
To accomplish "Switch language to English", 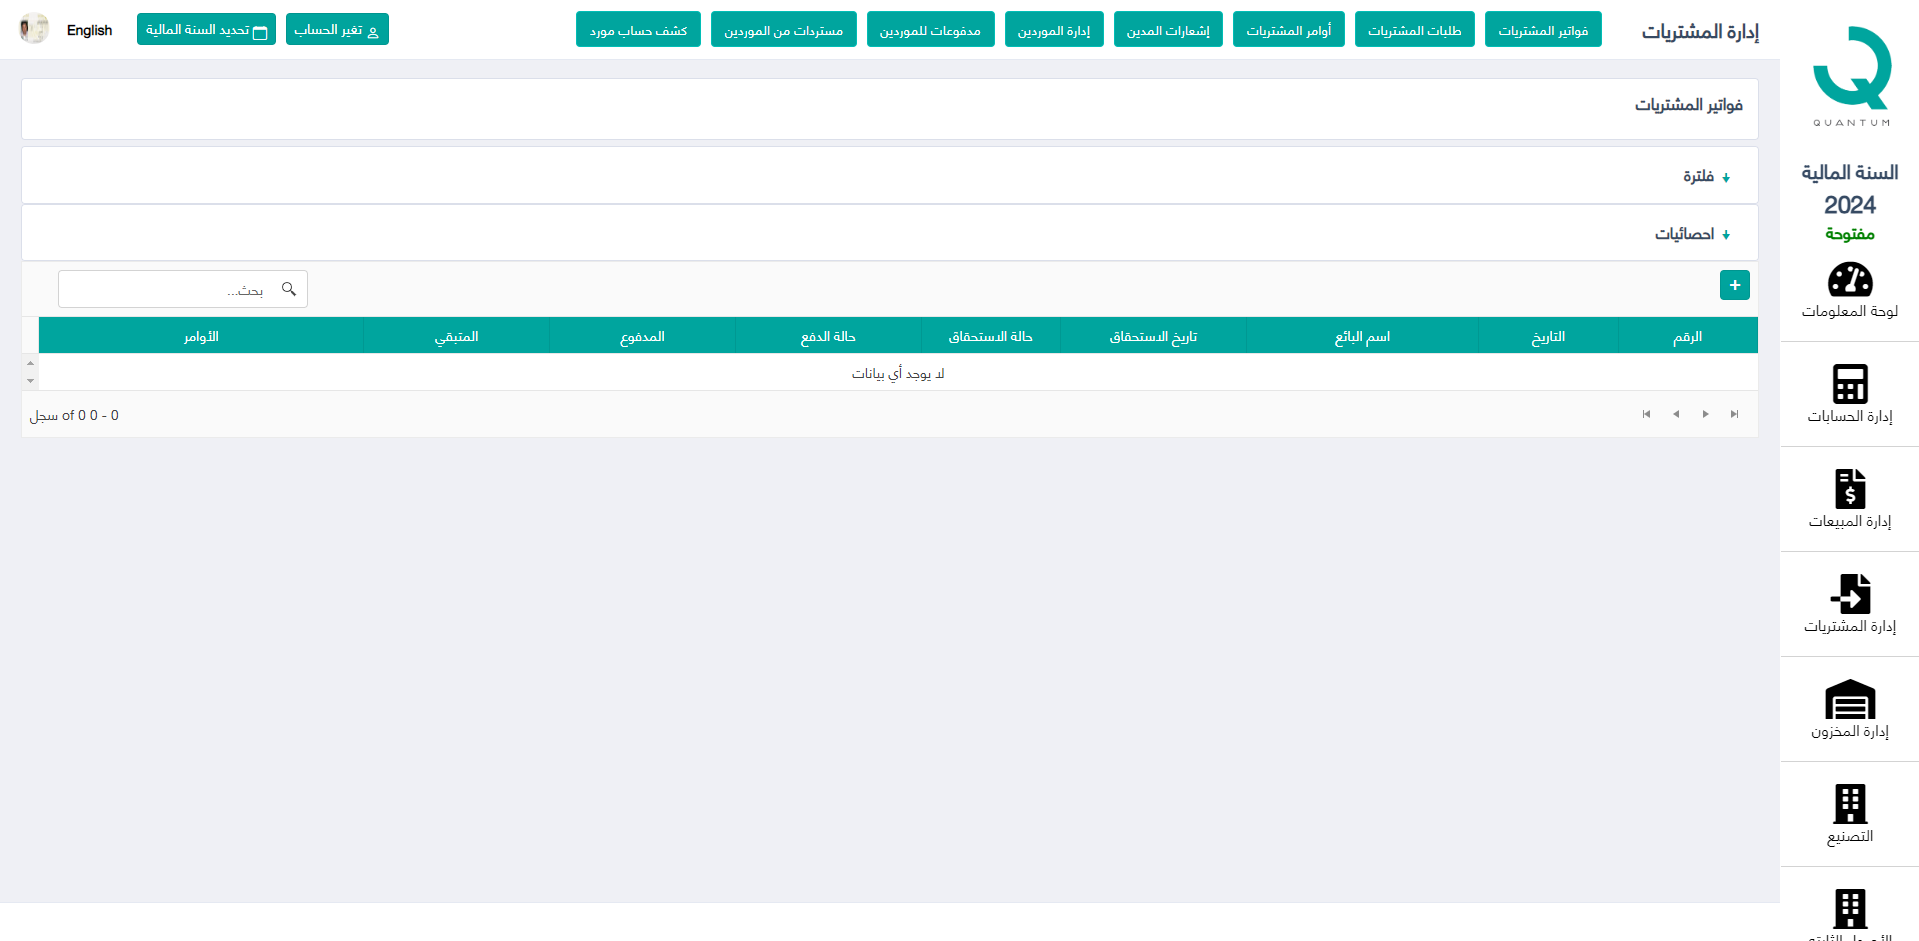I will tap(89, 30).
